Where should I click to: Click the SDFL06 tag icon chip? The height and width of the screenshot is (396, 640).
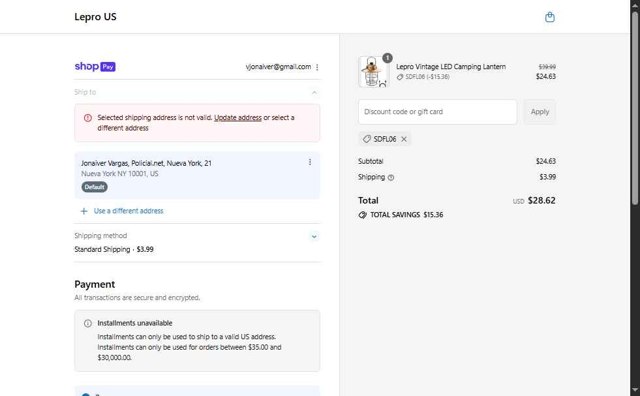[x=367, y=139]
